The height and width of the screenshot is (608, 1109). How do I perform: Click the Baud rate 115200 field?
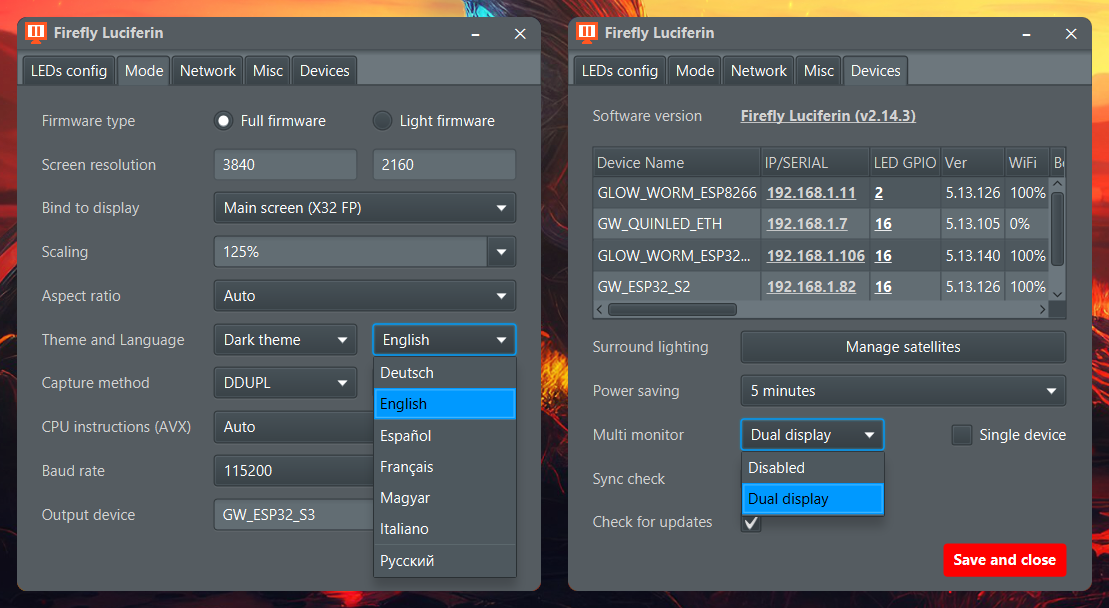(x=294, y=471)
